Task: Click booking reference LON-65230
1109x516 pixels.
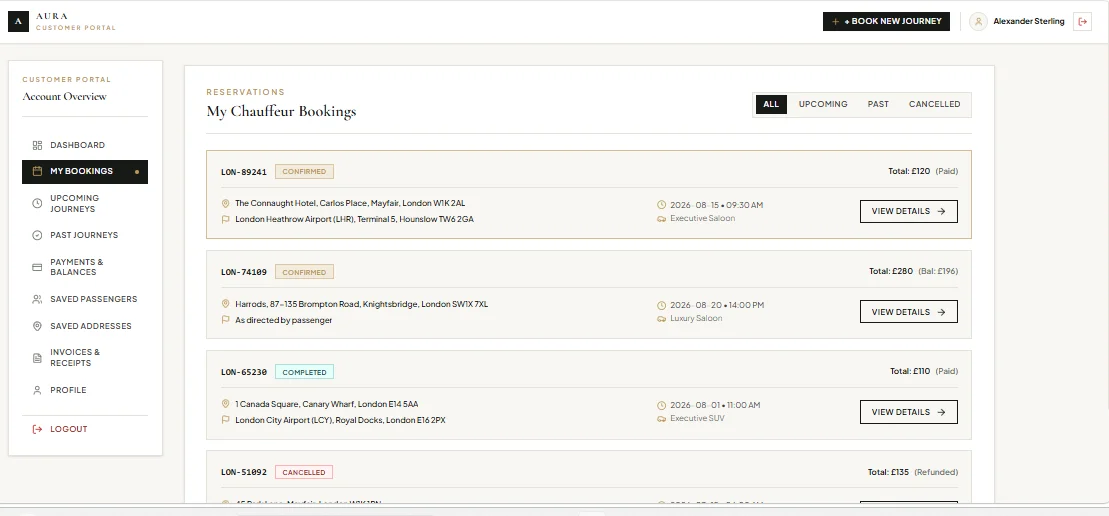Action: coord(244,373)
